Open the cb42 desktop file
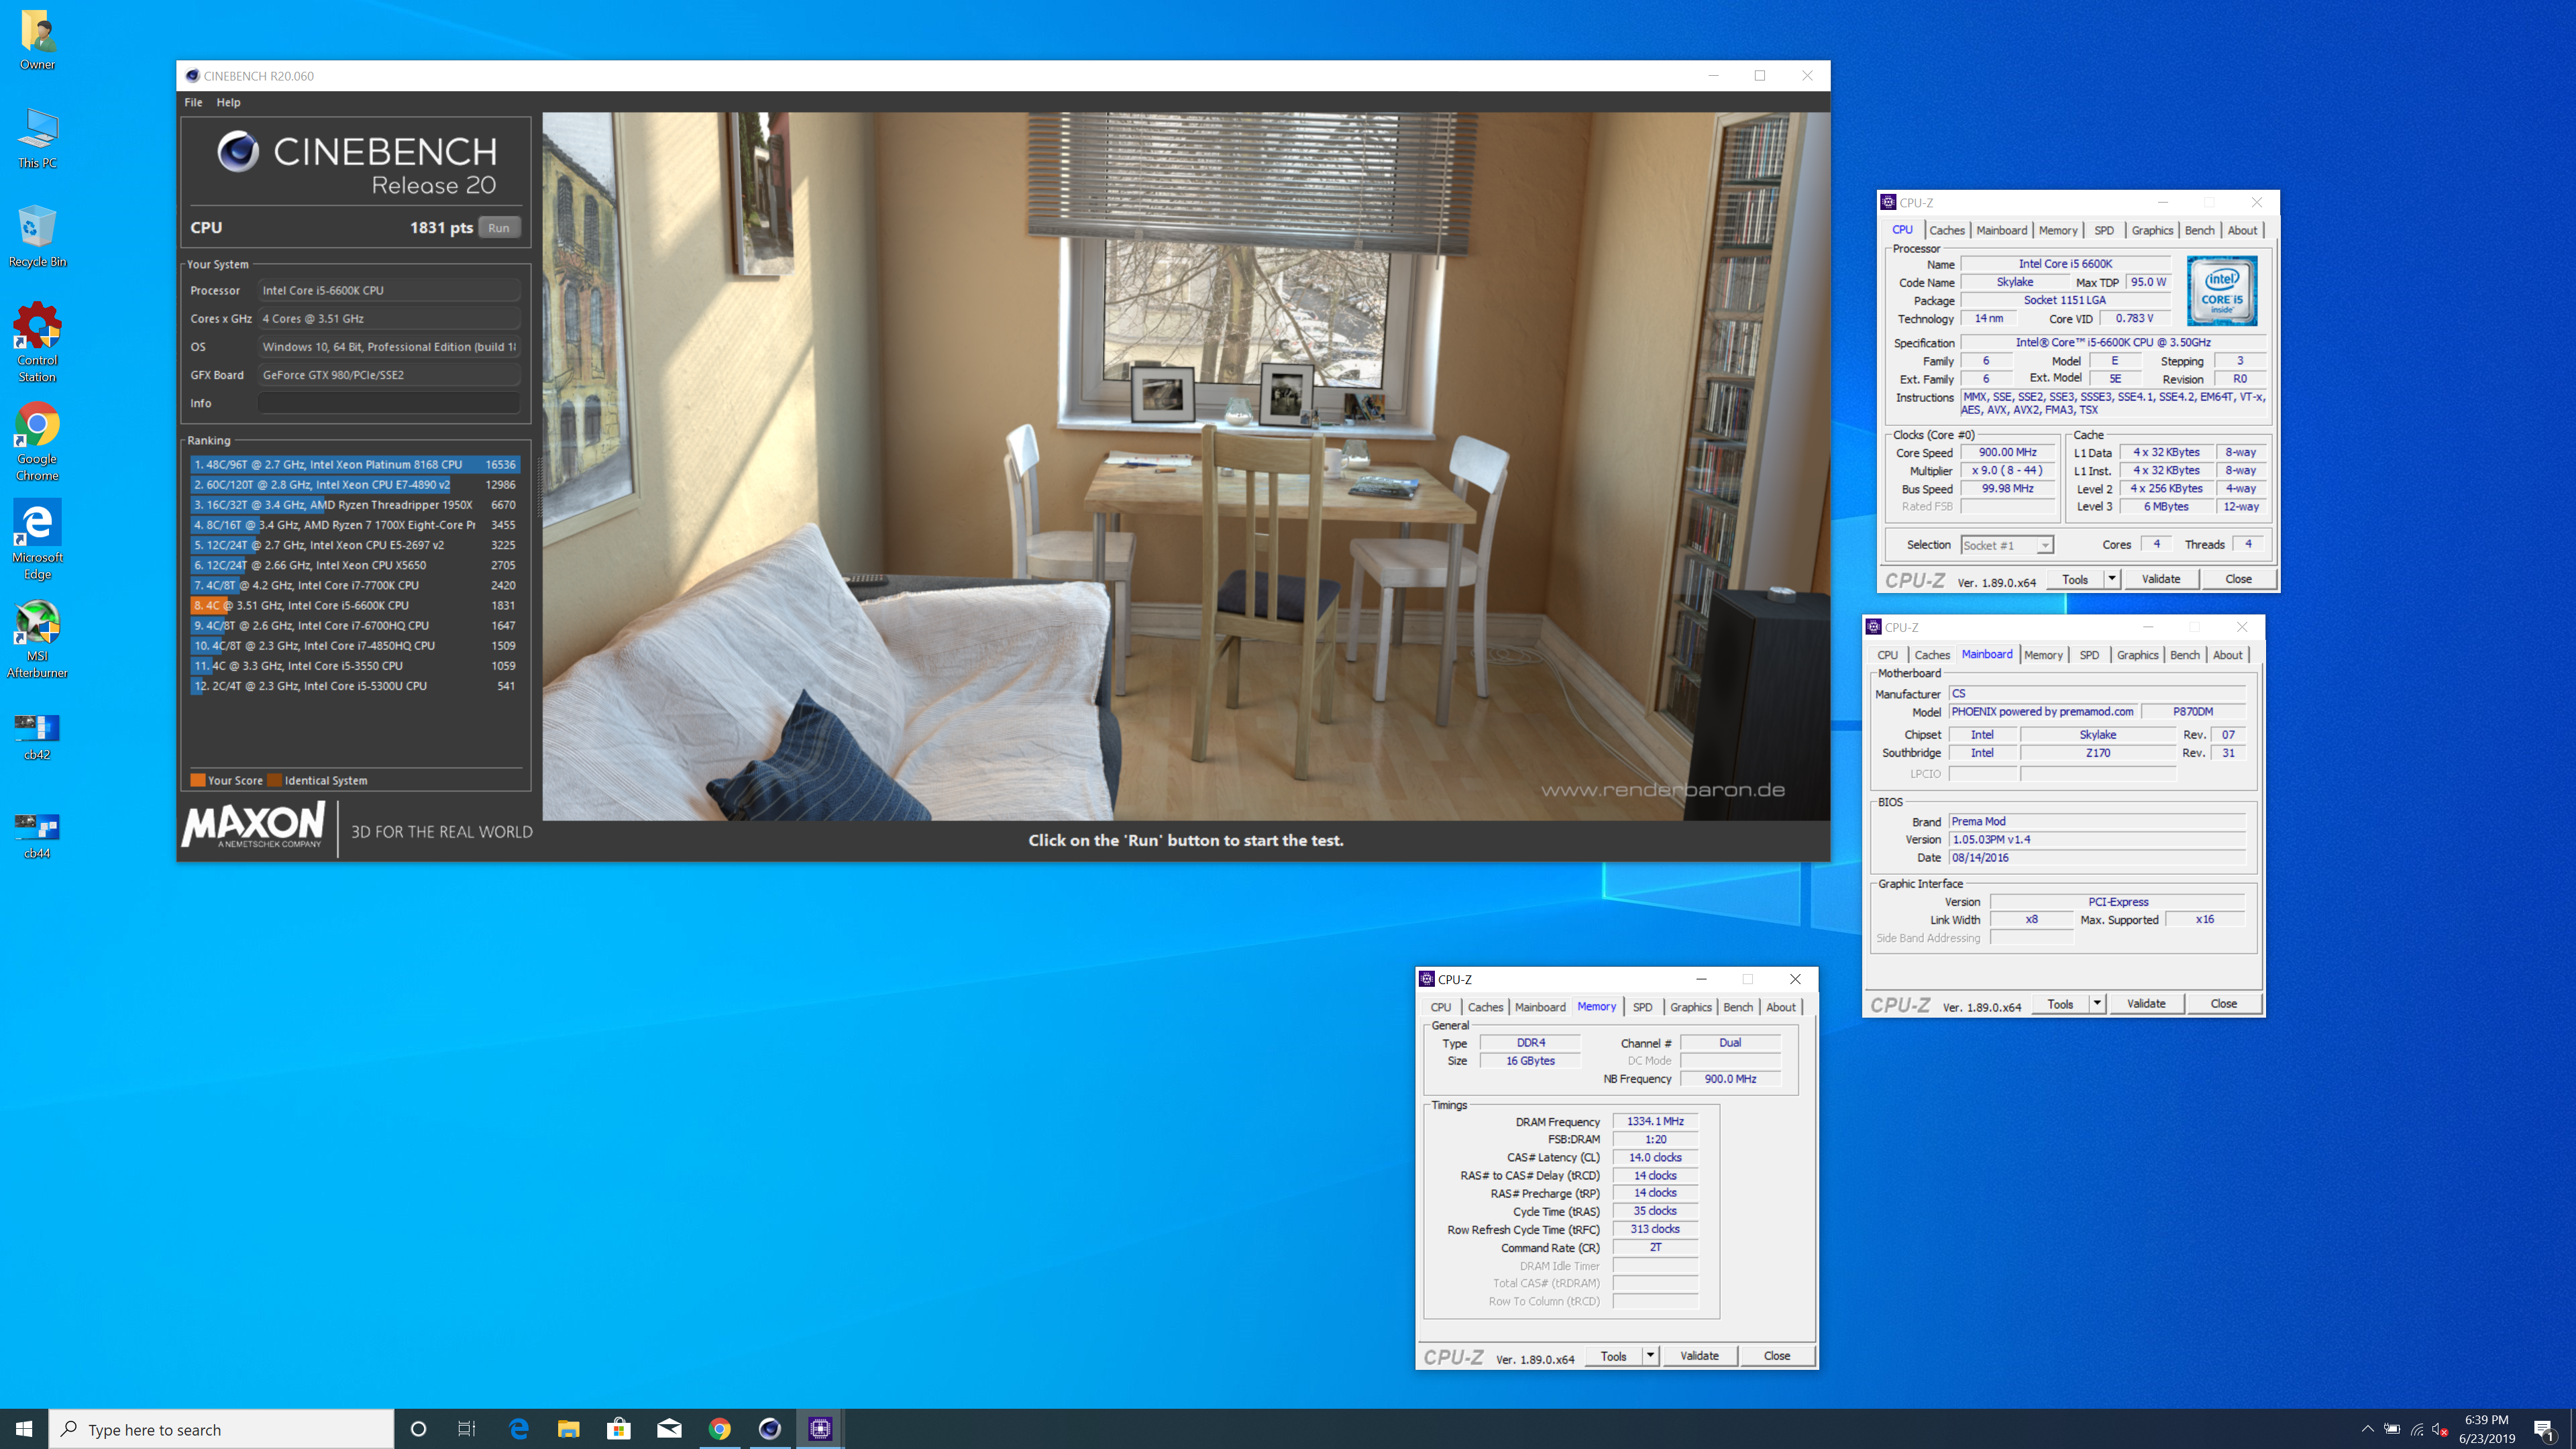2576x1449 pixels. 37,737
